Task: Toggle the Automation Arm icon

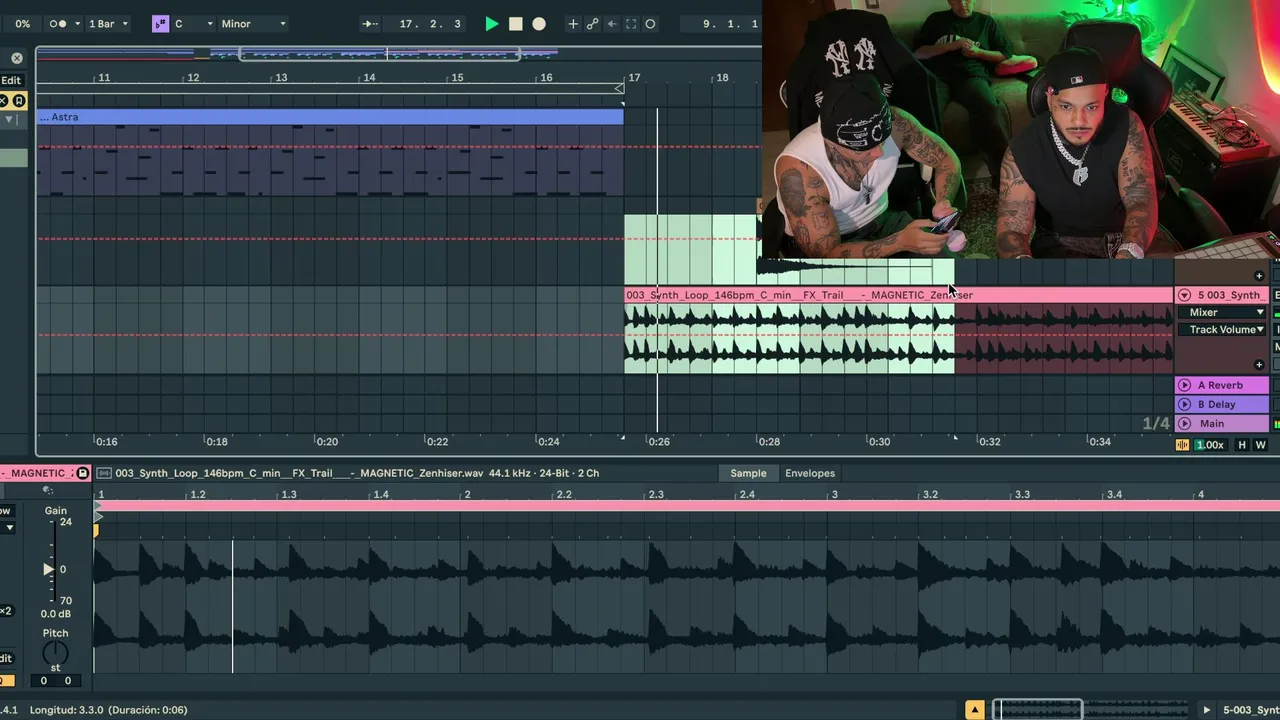Action: click(592, 24)
